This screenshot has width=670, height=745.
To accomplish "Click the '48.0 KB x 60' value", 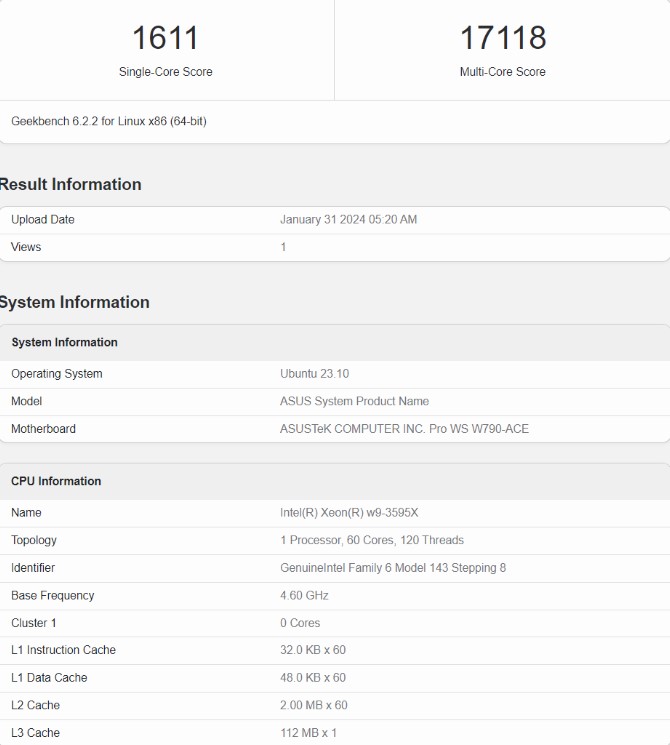I will (x=313, y=678).
